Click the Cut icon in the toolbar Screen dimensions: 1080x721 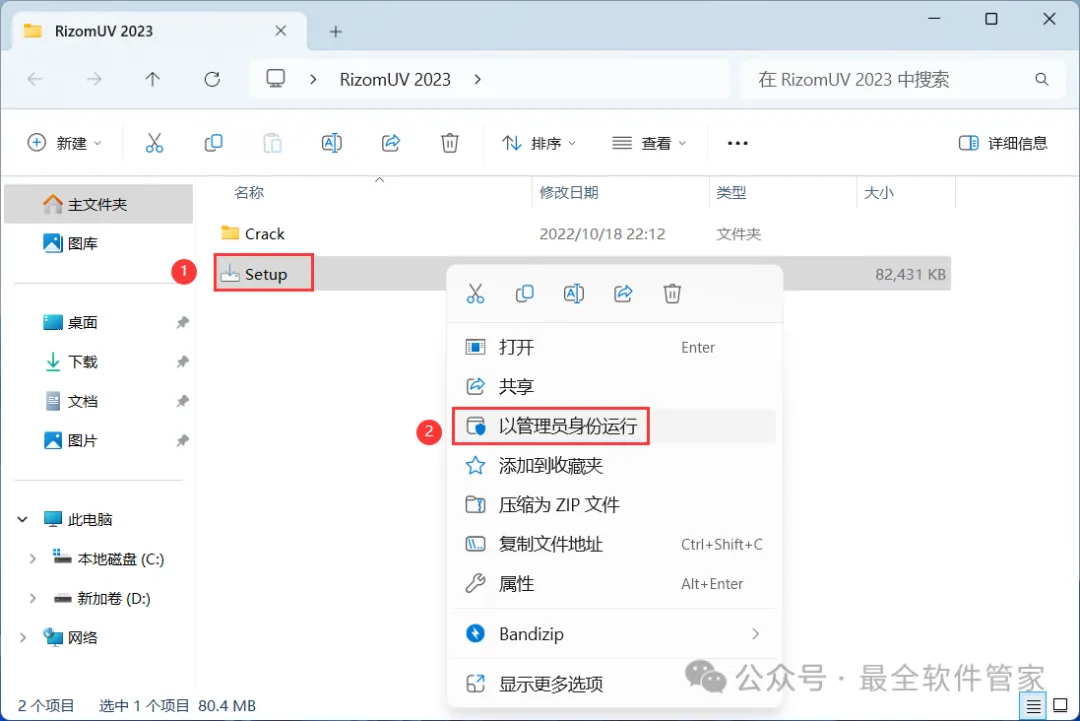point(154,143)
